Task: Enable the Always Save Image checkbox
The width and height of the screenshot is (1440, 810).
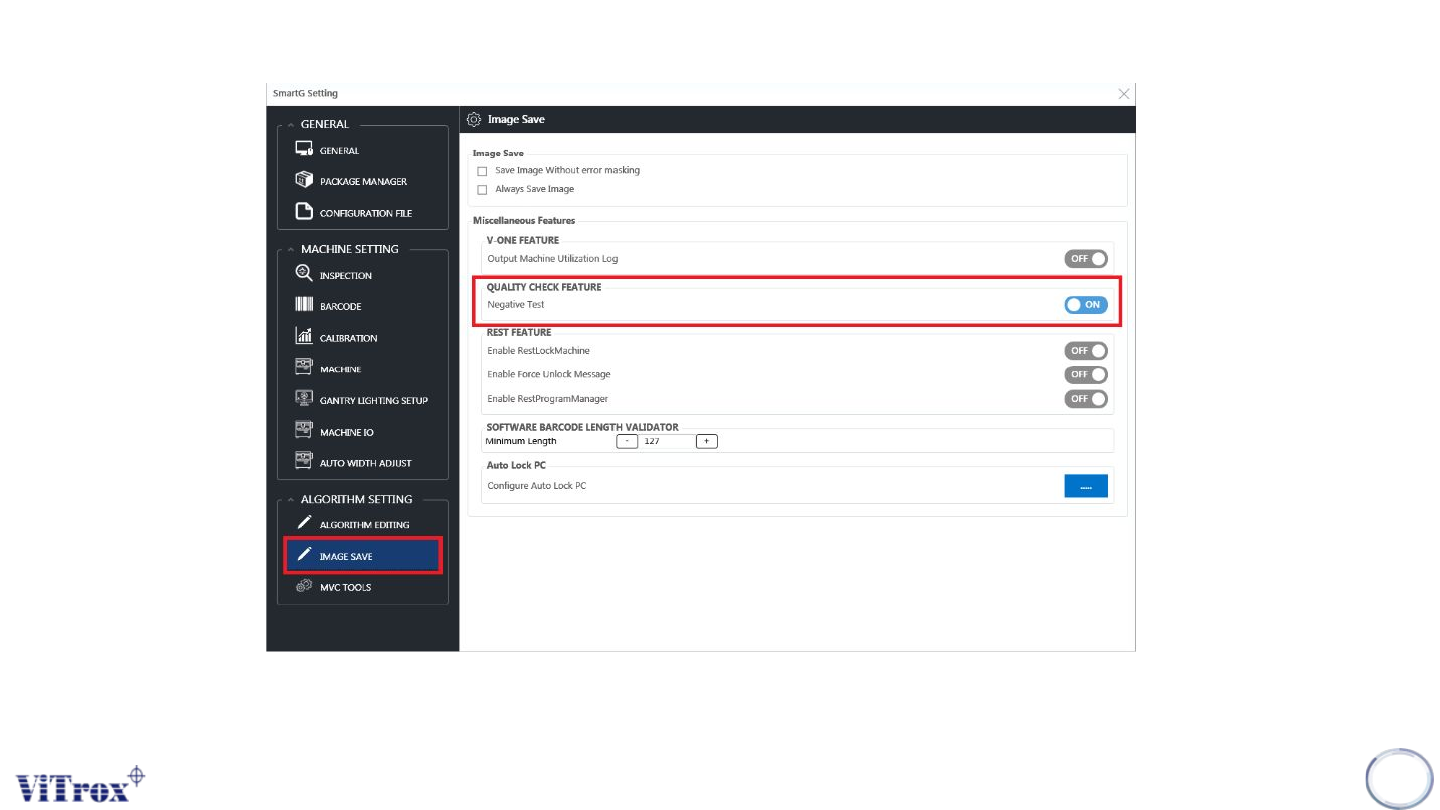Action: [482, 189]
